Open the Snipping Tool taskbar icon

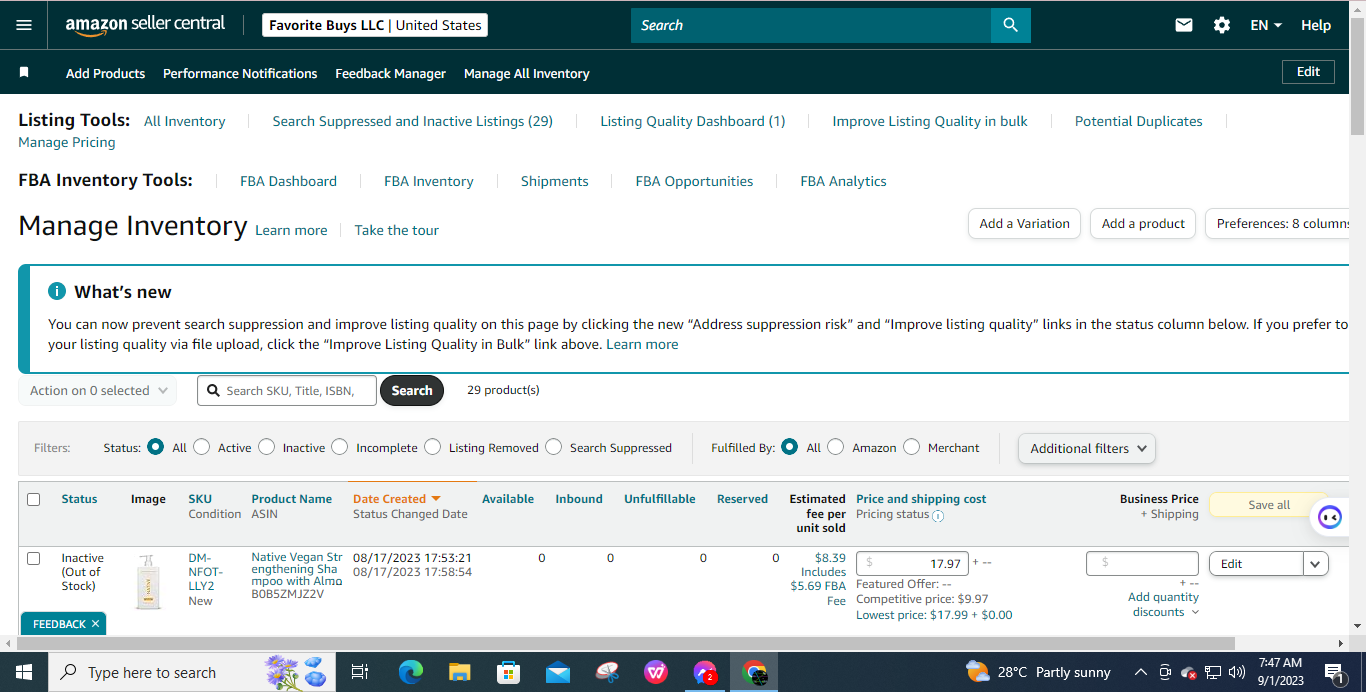pyautogui.click(x=607, y=672)
